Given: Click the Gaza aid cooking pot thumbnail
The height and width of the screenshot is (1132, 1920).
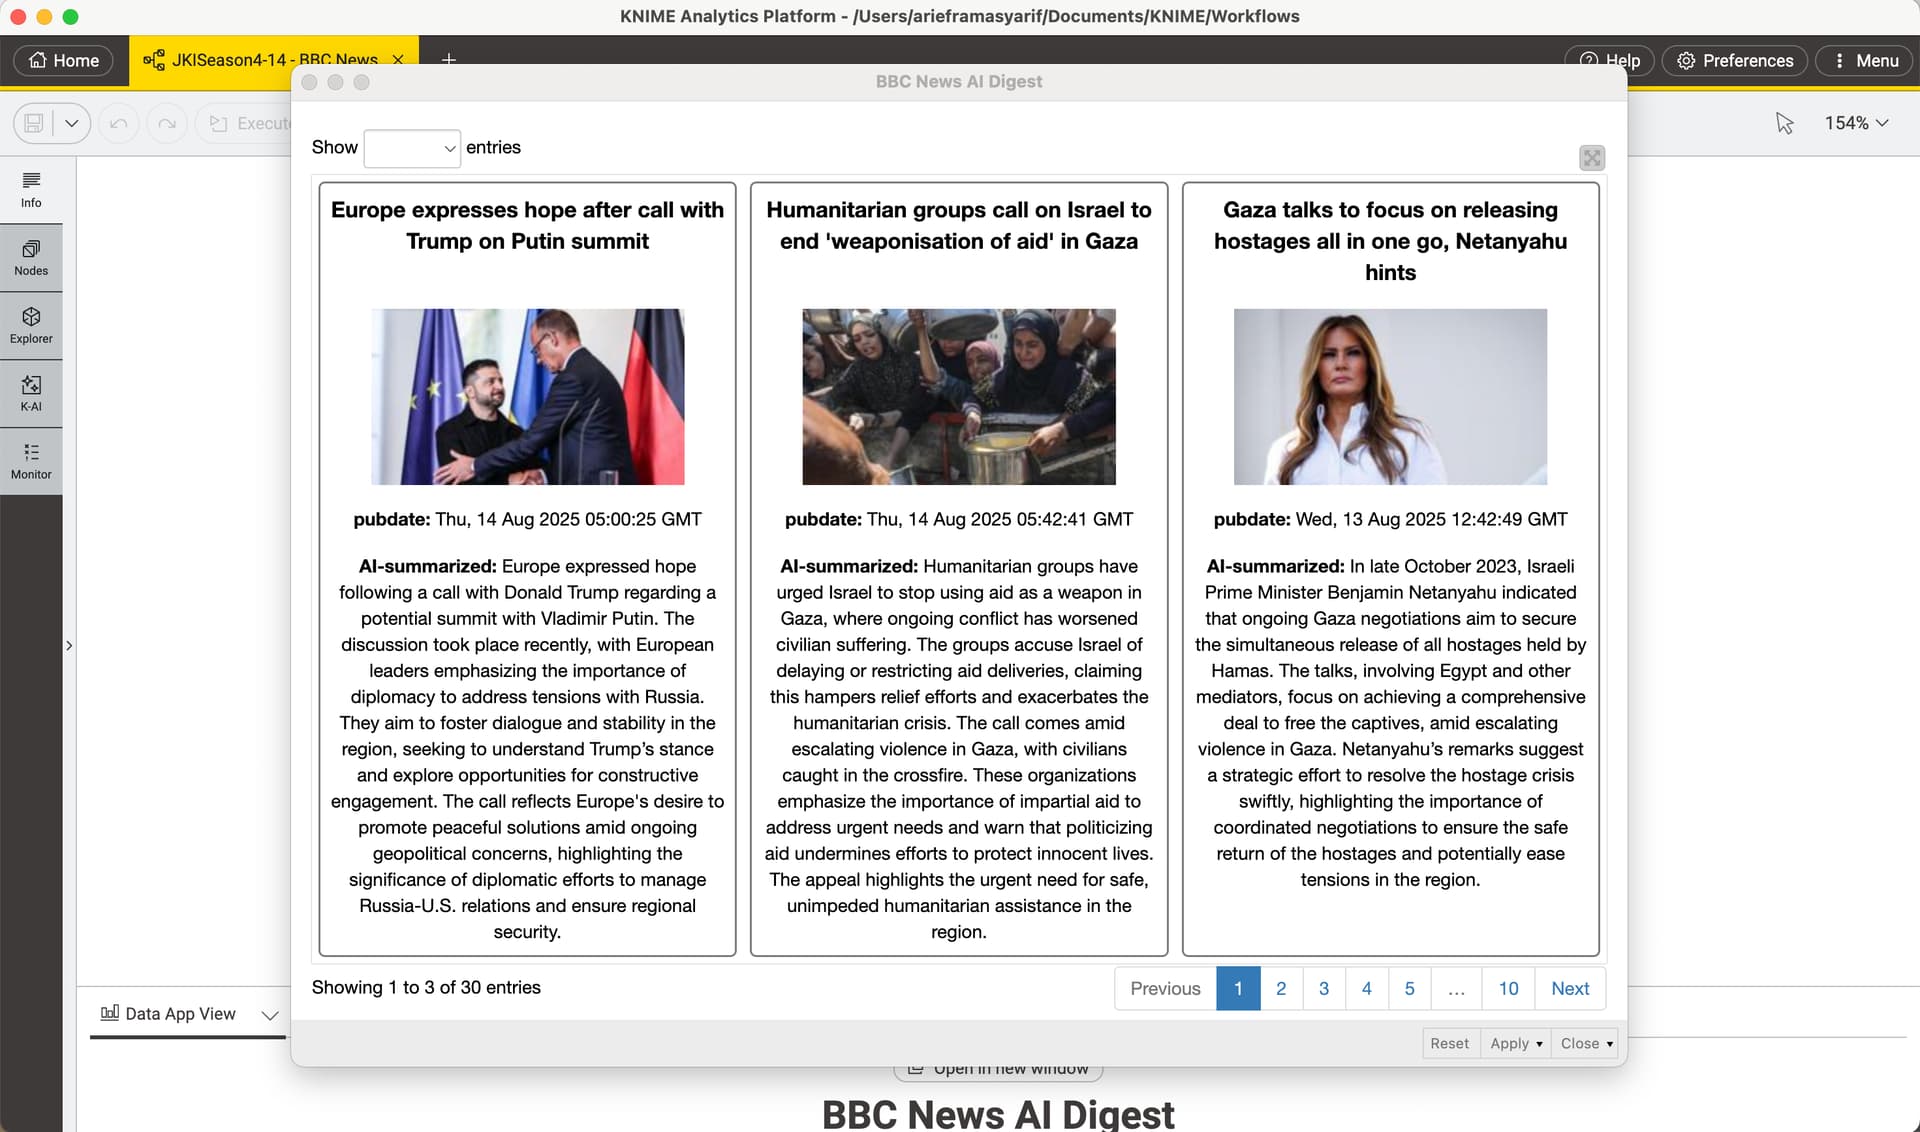Looking at the screenshot, I should click(958, 397).
